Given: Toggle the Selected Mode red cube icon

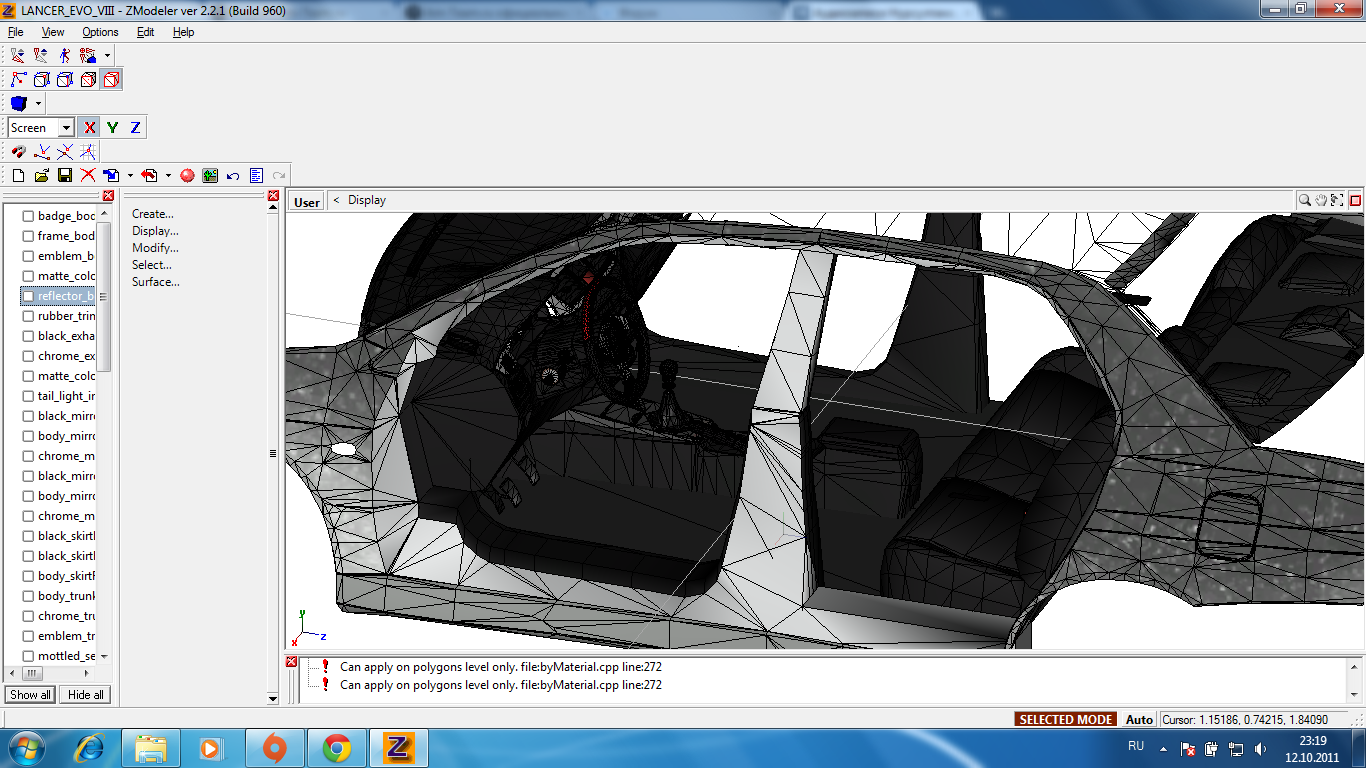Looking at the screenshot, I should (x=111, y=80).
